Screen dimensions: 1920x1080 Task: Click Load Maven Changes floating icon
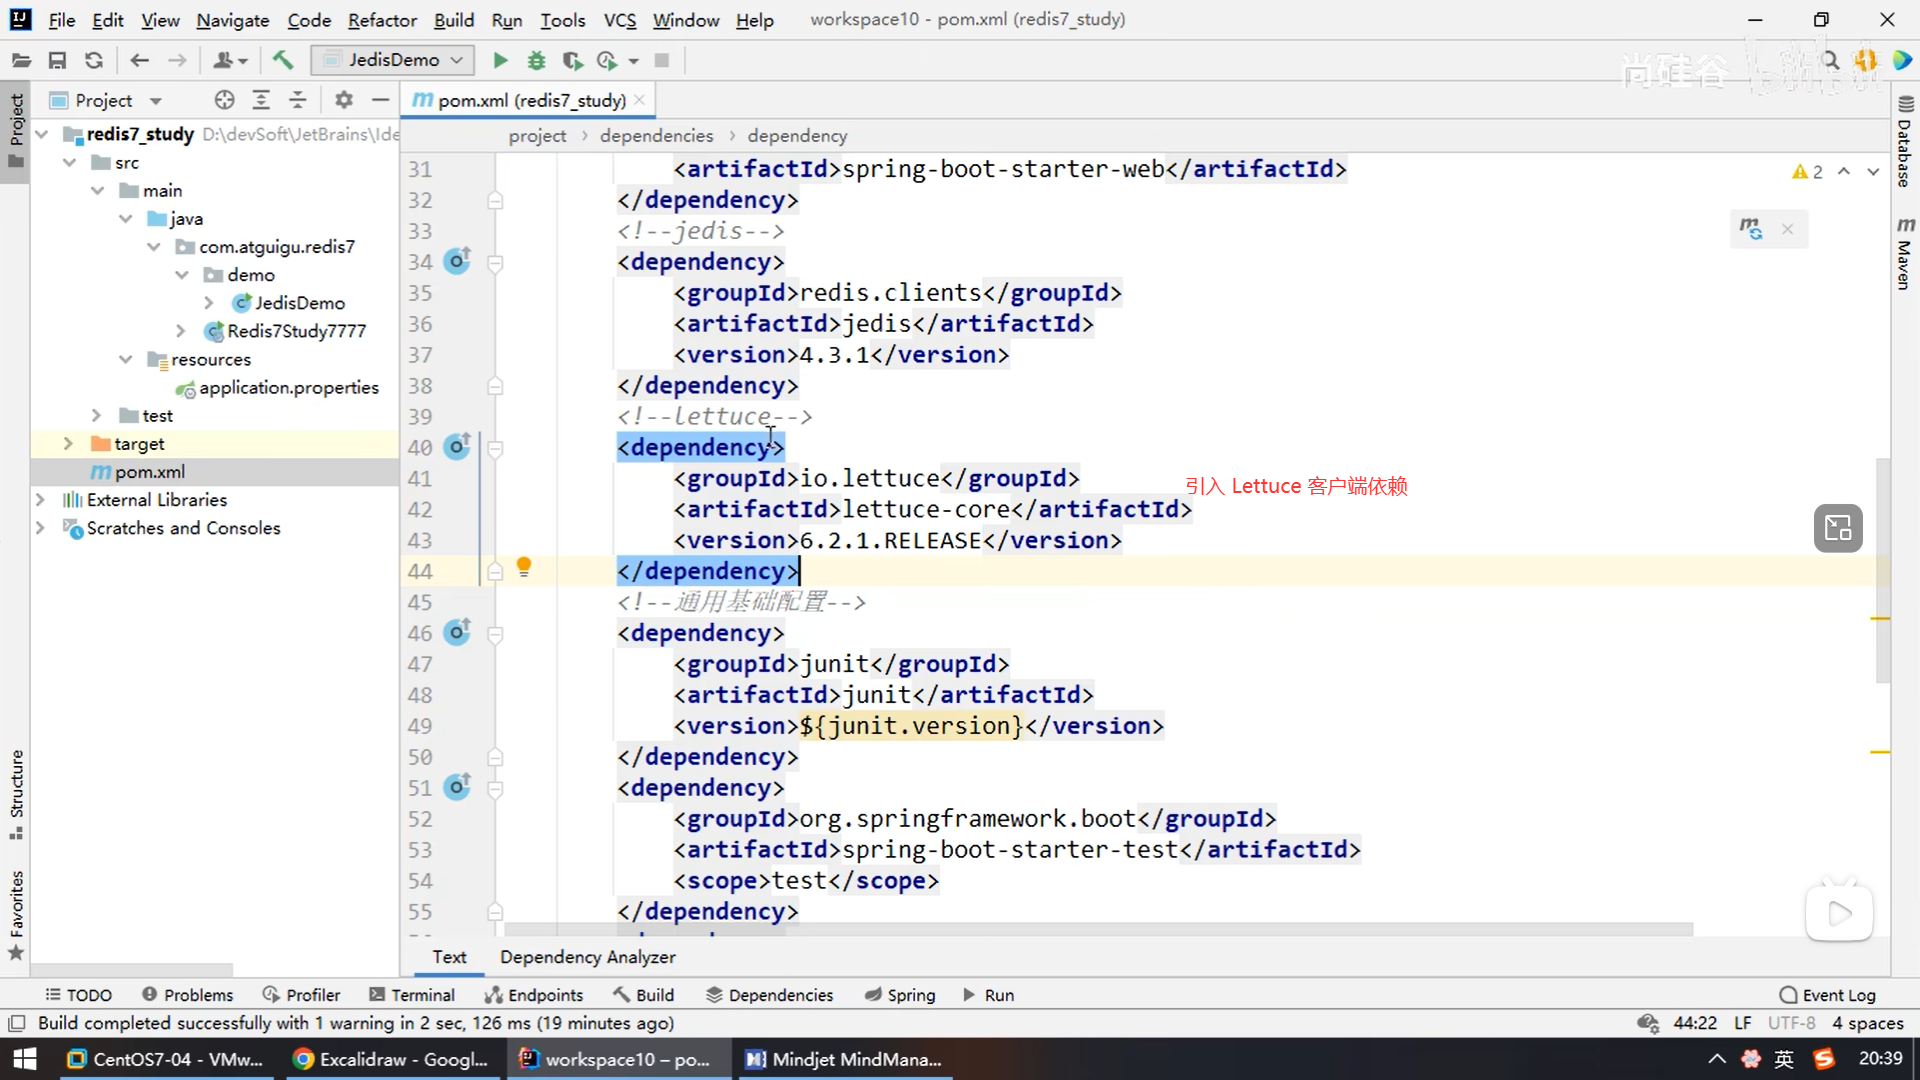pyautogui.click(x=1750, y=229)
